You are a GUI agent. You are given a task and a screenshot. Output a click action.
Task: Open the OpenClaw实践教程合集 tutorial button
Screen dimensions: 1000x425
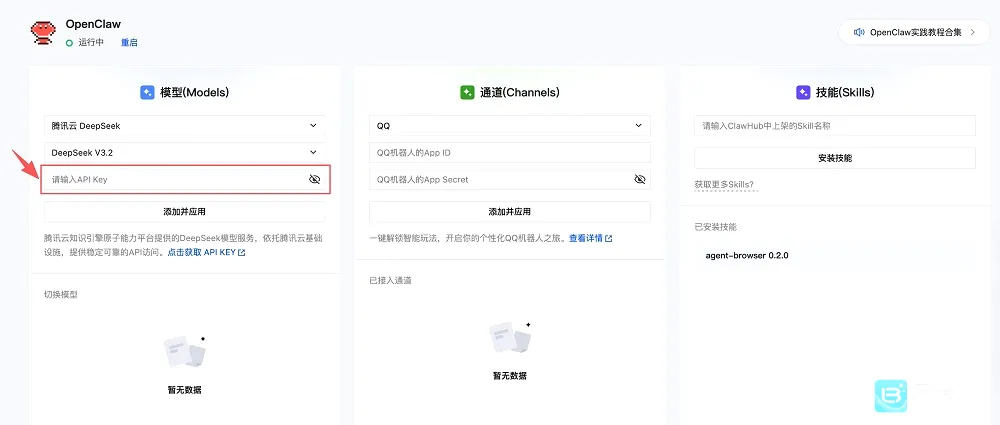pyautogui.click(x=914, y=32)
